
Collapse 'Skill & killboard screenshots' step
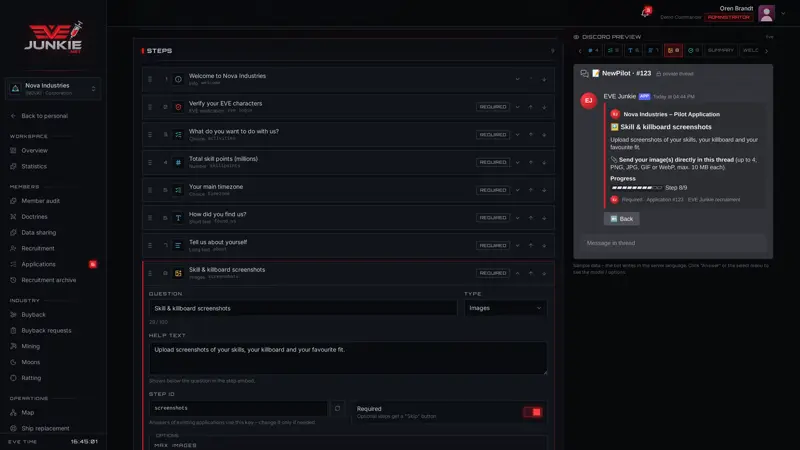517,273
